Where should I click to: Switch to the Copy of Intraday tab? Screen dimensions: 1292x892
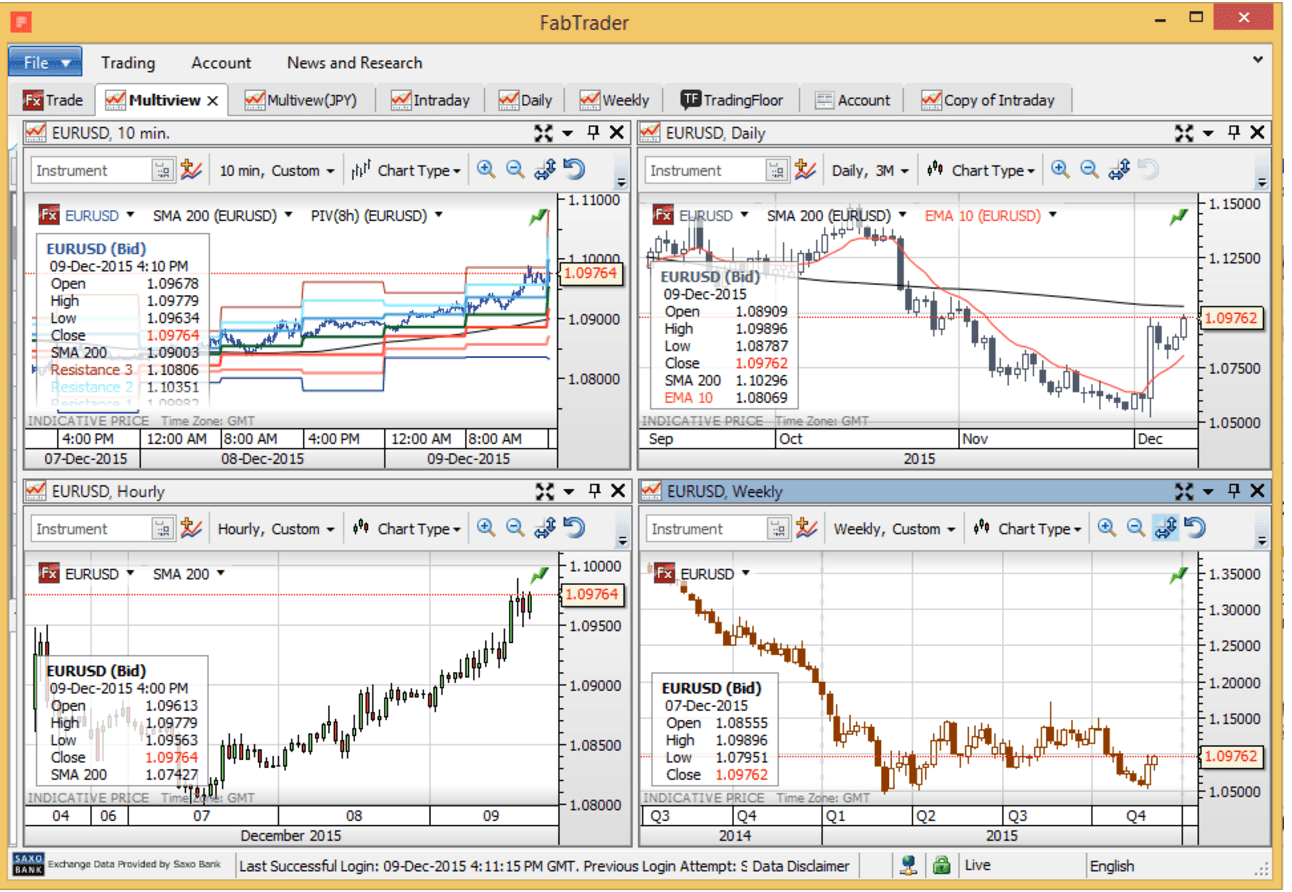coord(988,100)
